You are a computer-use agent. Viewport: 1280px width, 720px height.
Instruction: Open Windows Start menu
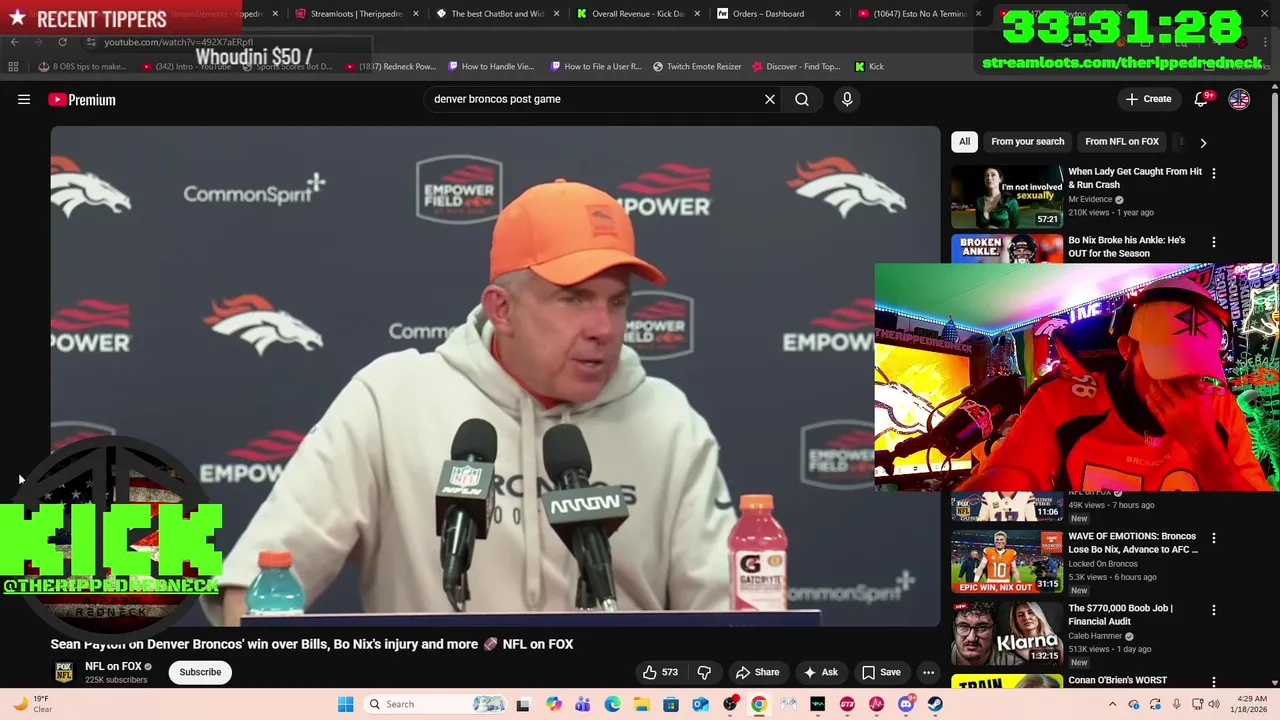click(345, 704)
